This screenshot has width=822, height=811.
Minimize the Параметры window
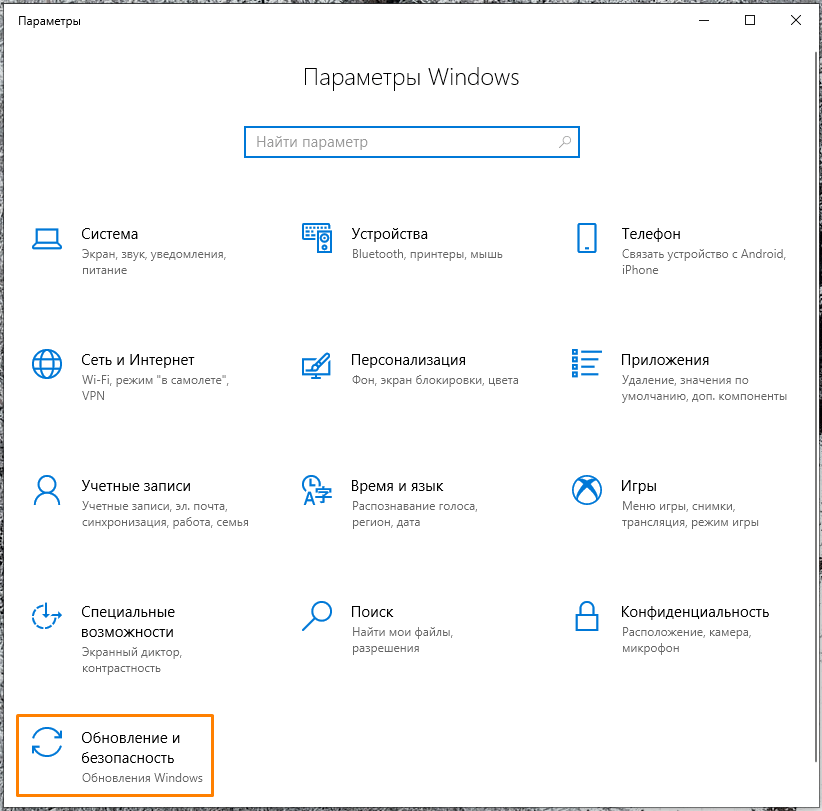coord(704,20)
